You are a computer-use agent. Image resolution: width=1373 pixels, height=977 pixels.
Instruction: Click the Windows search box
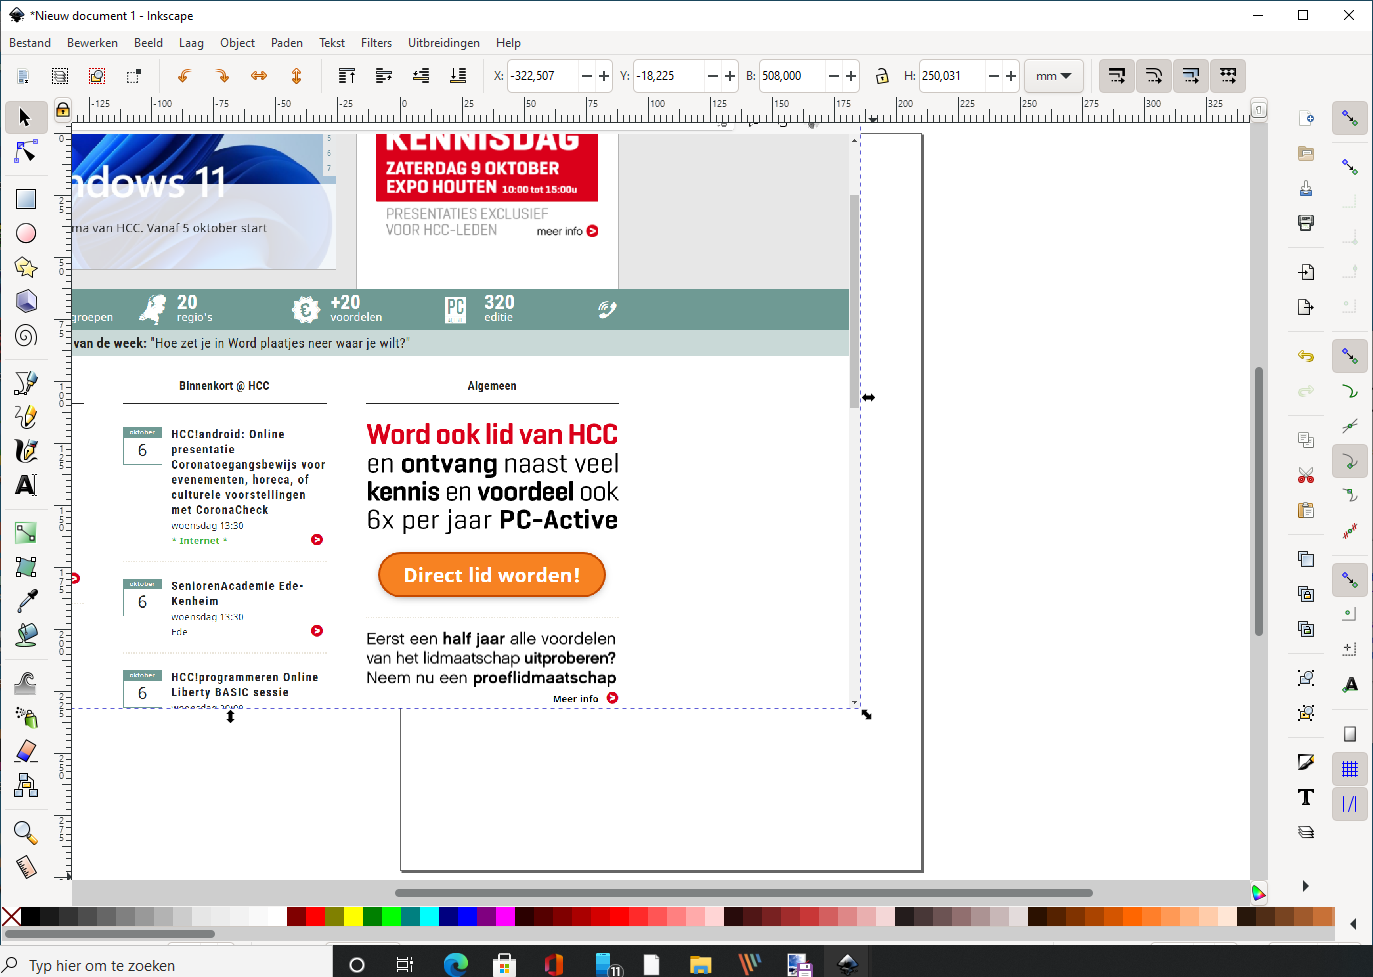166,965
